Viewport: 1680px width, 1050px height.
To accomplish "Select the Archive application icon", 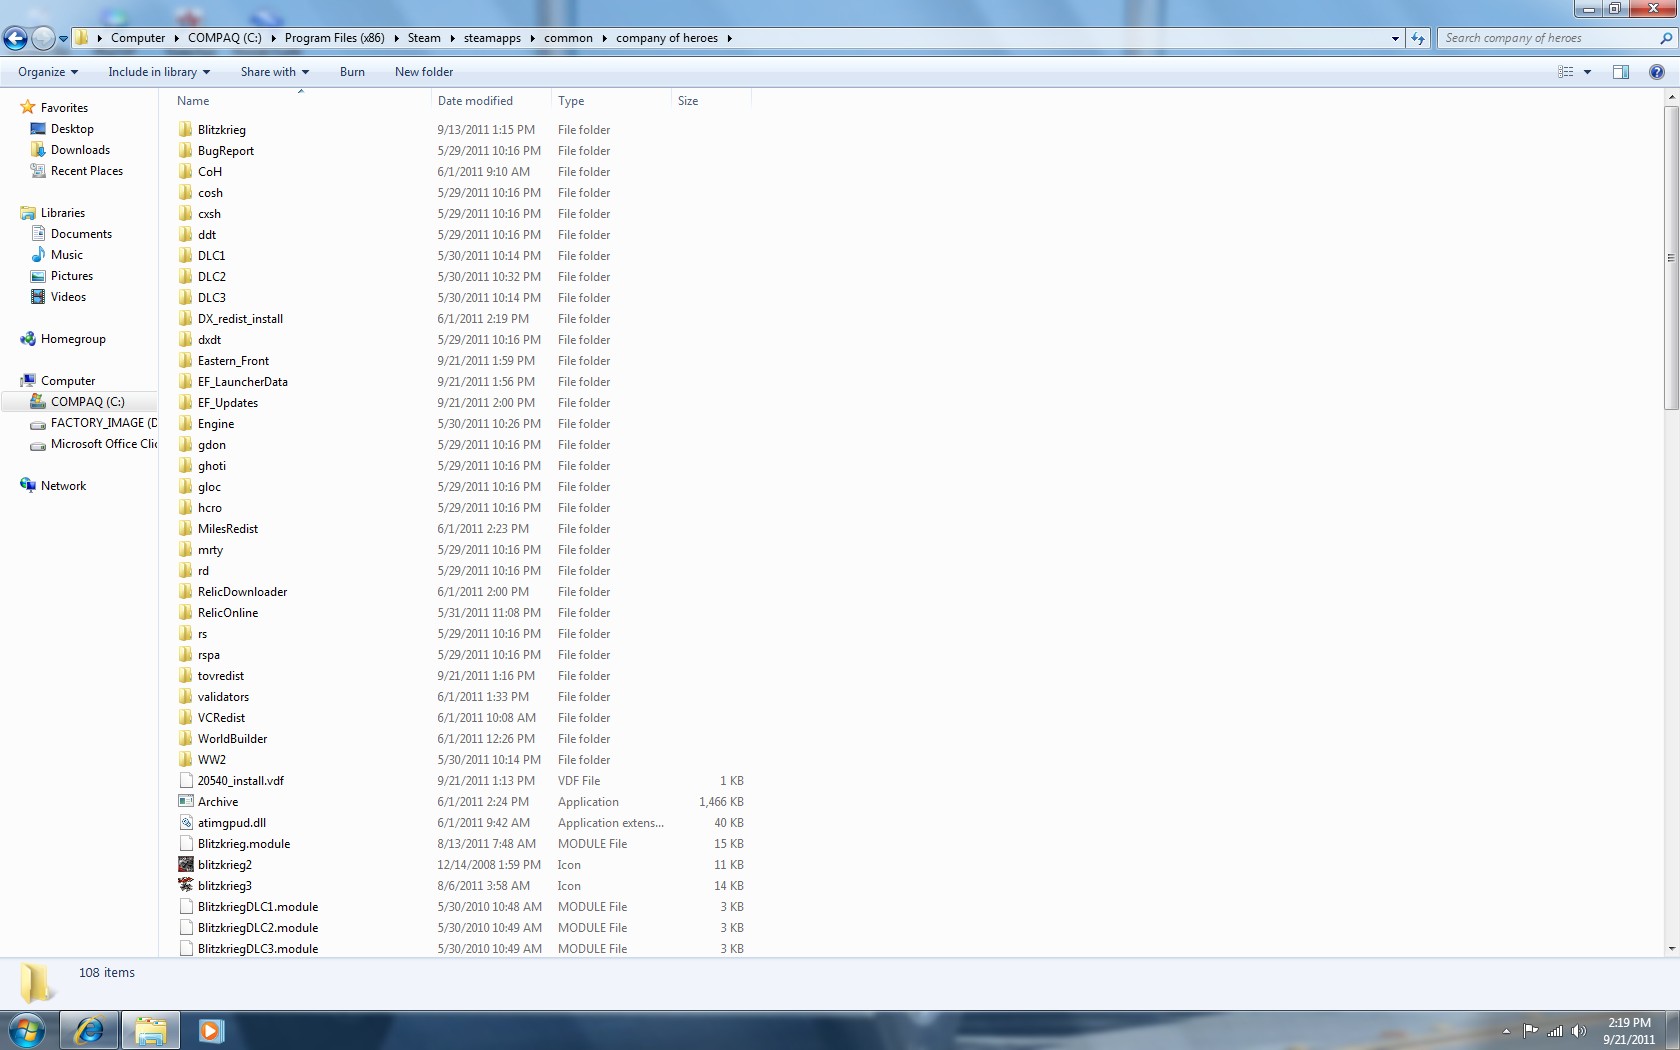I will coord(186,801).
